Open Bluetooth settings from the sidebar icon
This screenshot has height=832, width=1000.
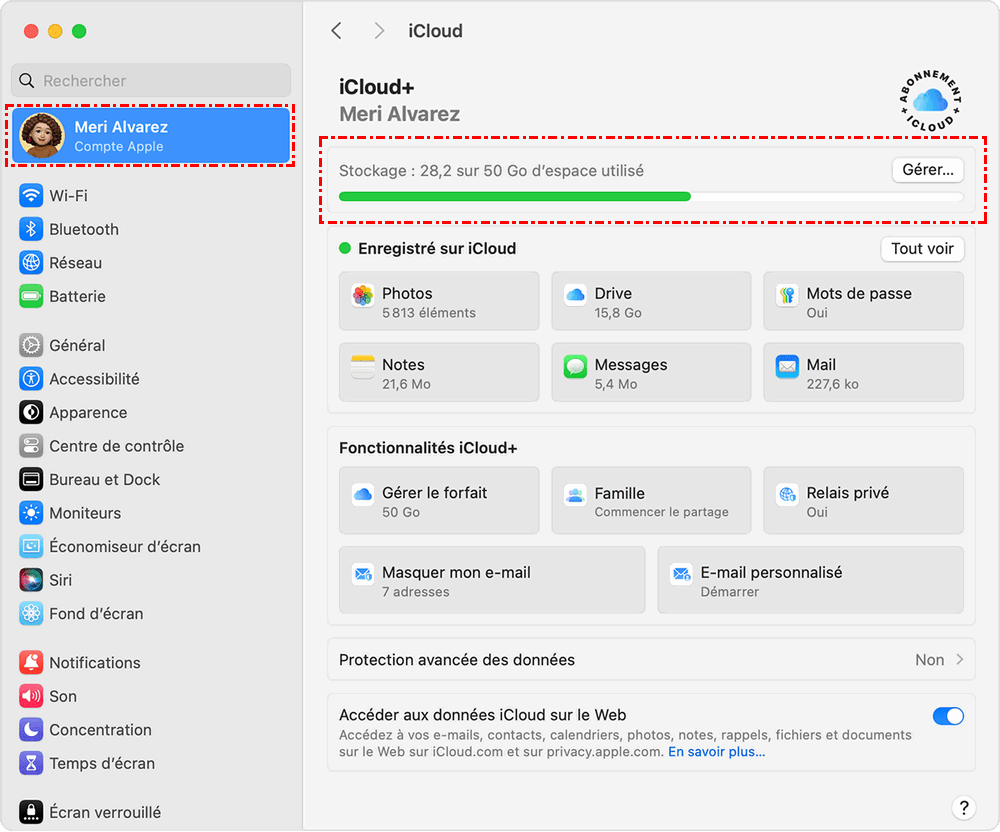pos(31,229)
